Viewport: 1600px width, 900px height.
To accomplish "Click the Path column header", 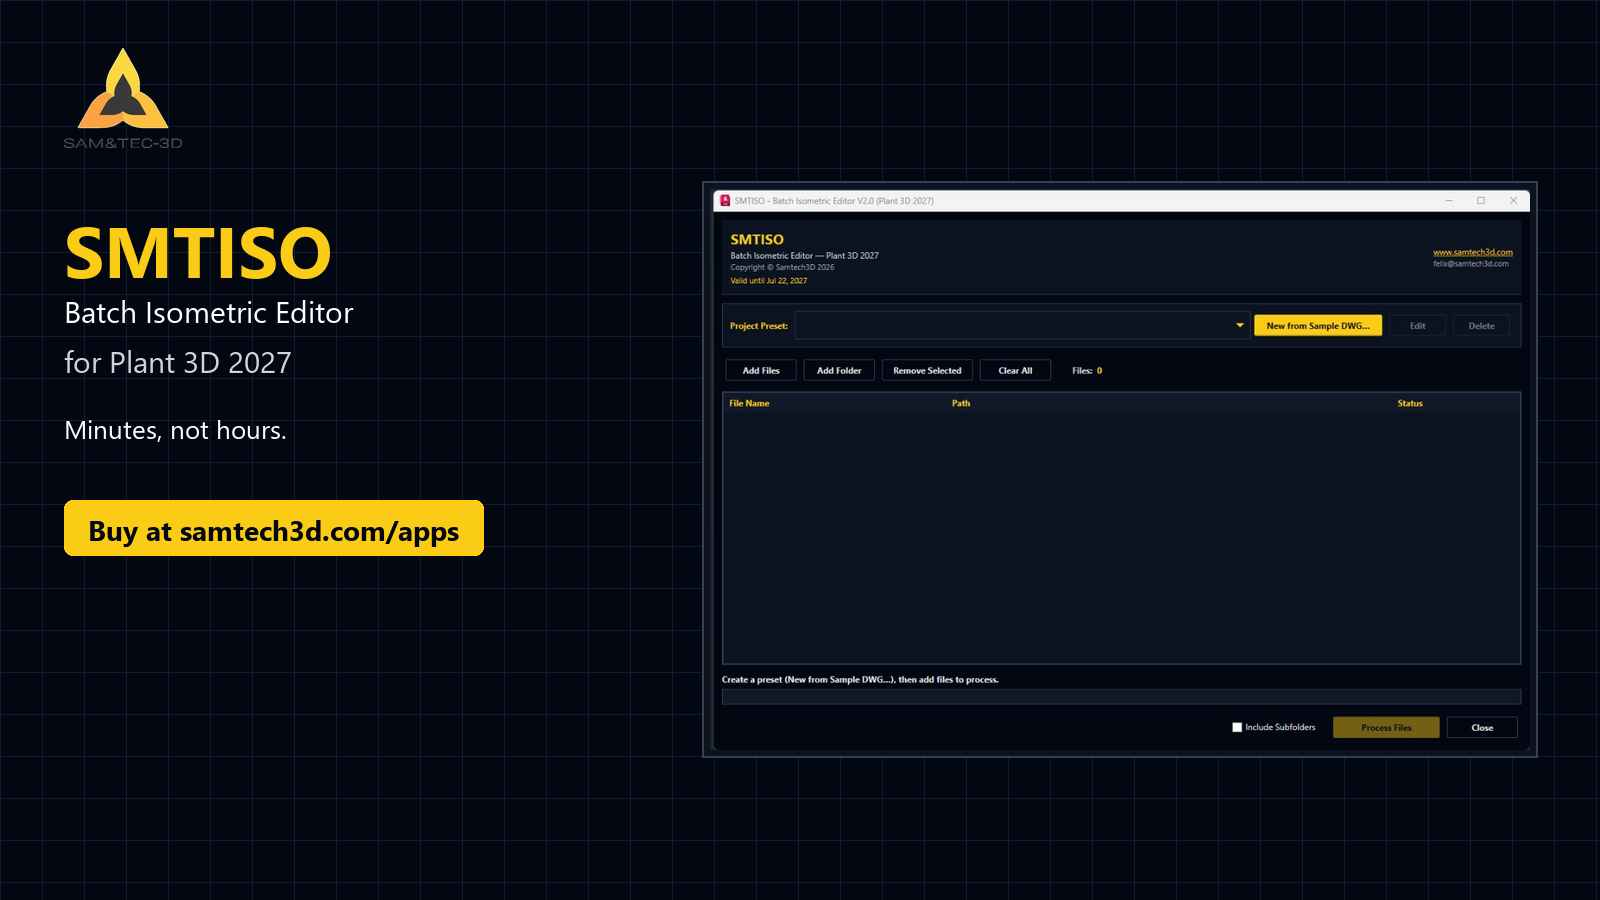I will (961, 403).
